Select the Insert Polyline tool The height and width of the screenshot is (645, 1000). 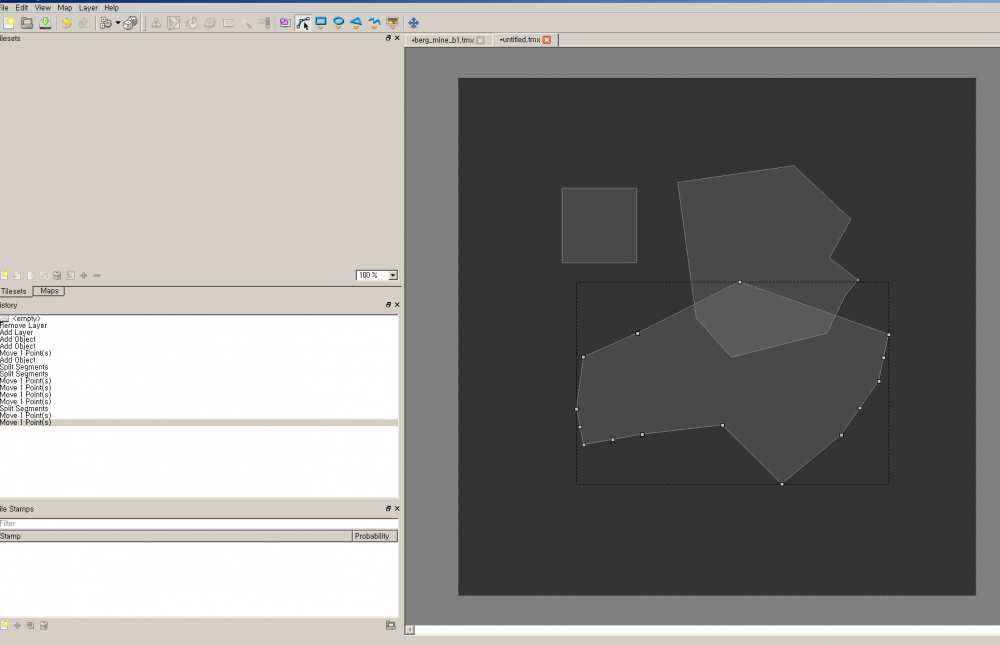374,22
